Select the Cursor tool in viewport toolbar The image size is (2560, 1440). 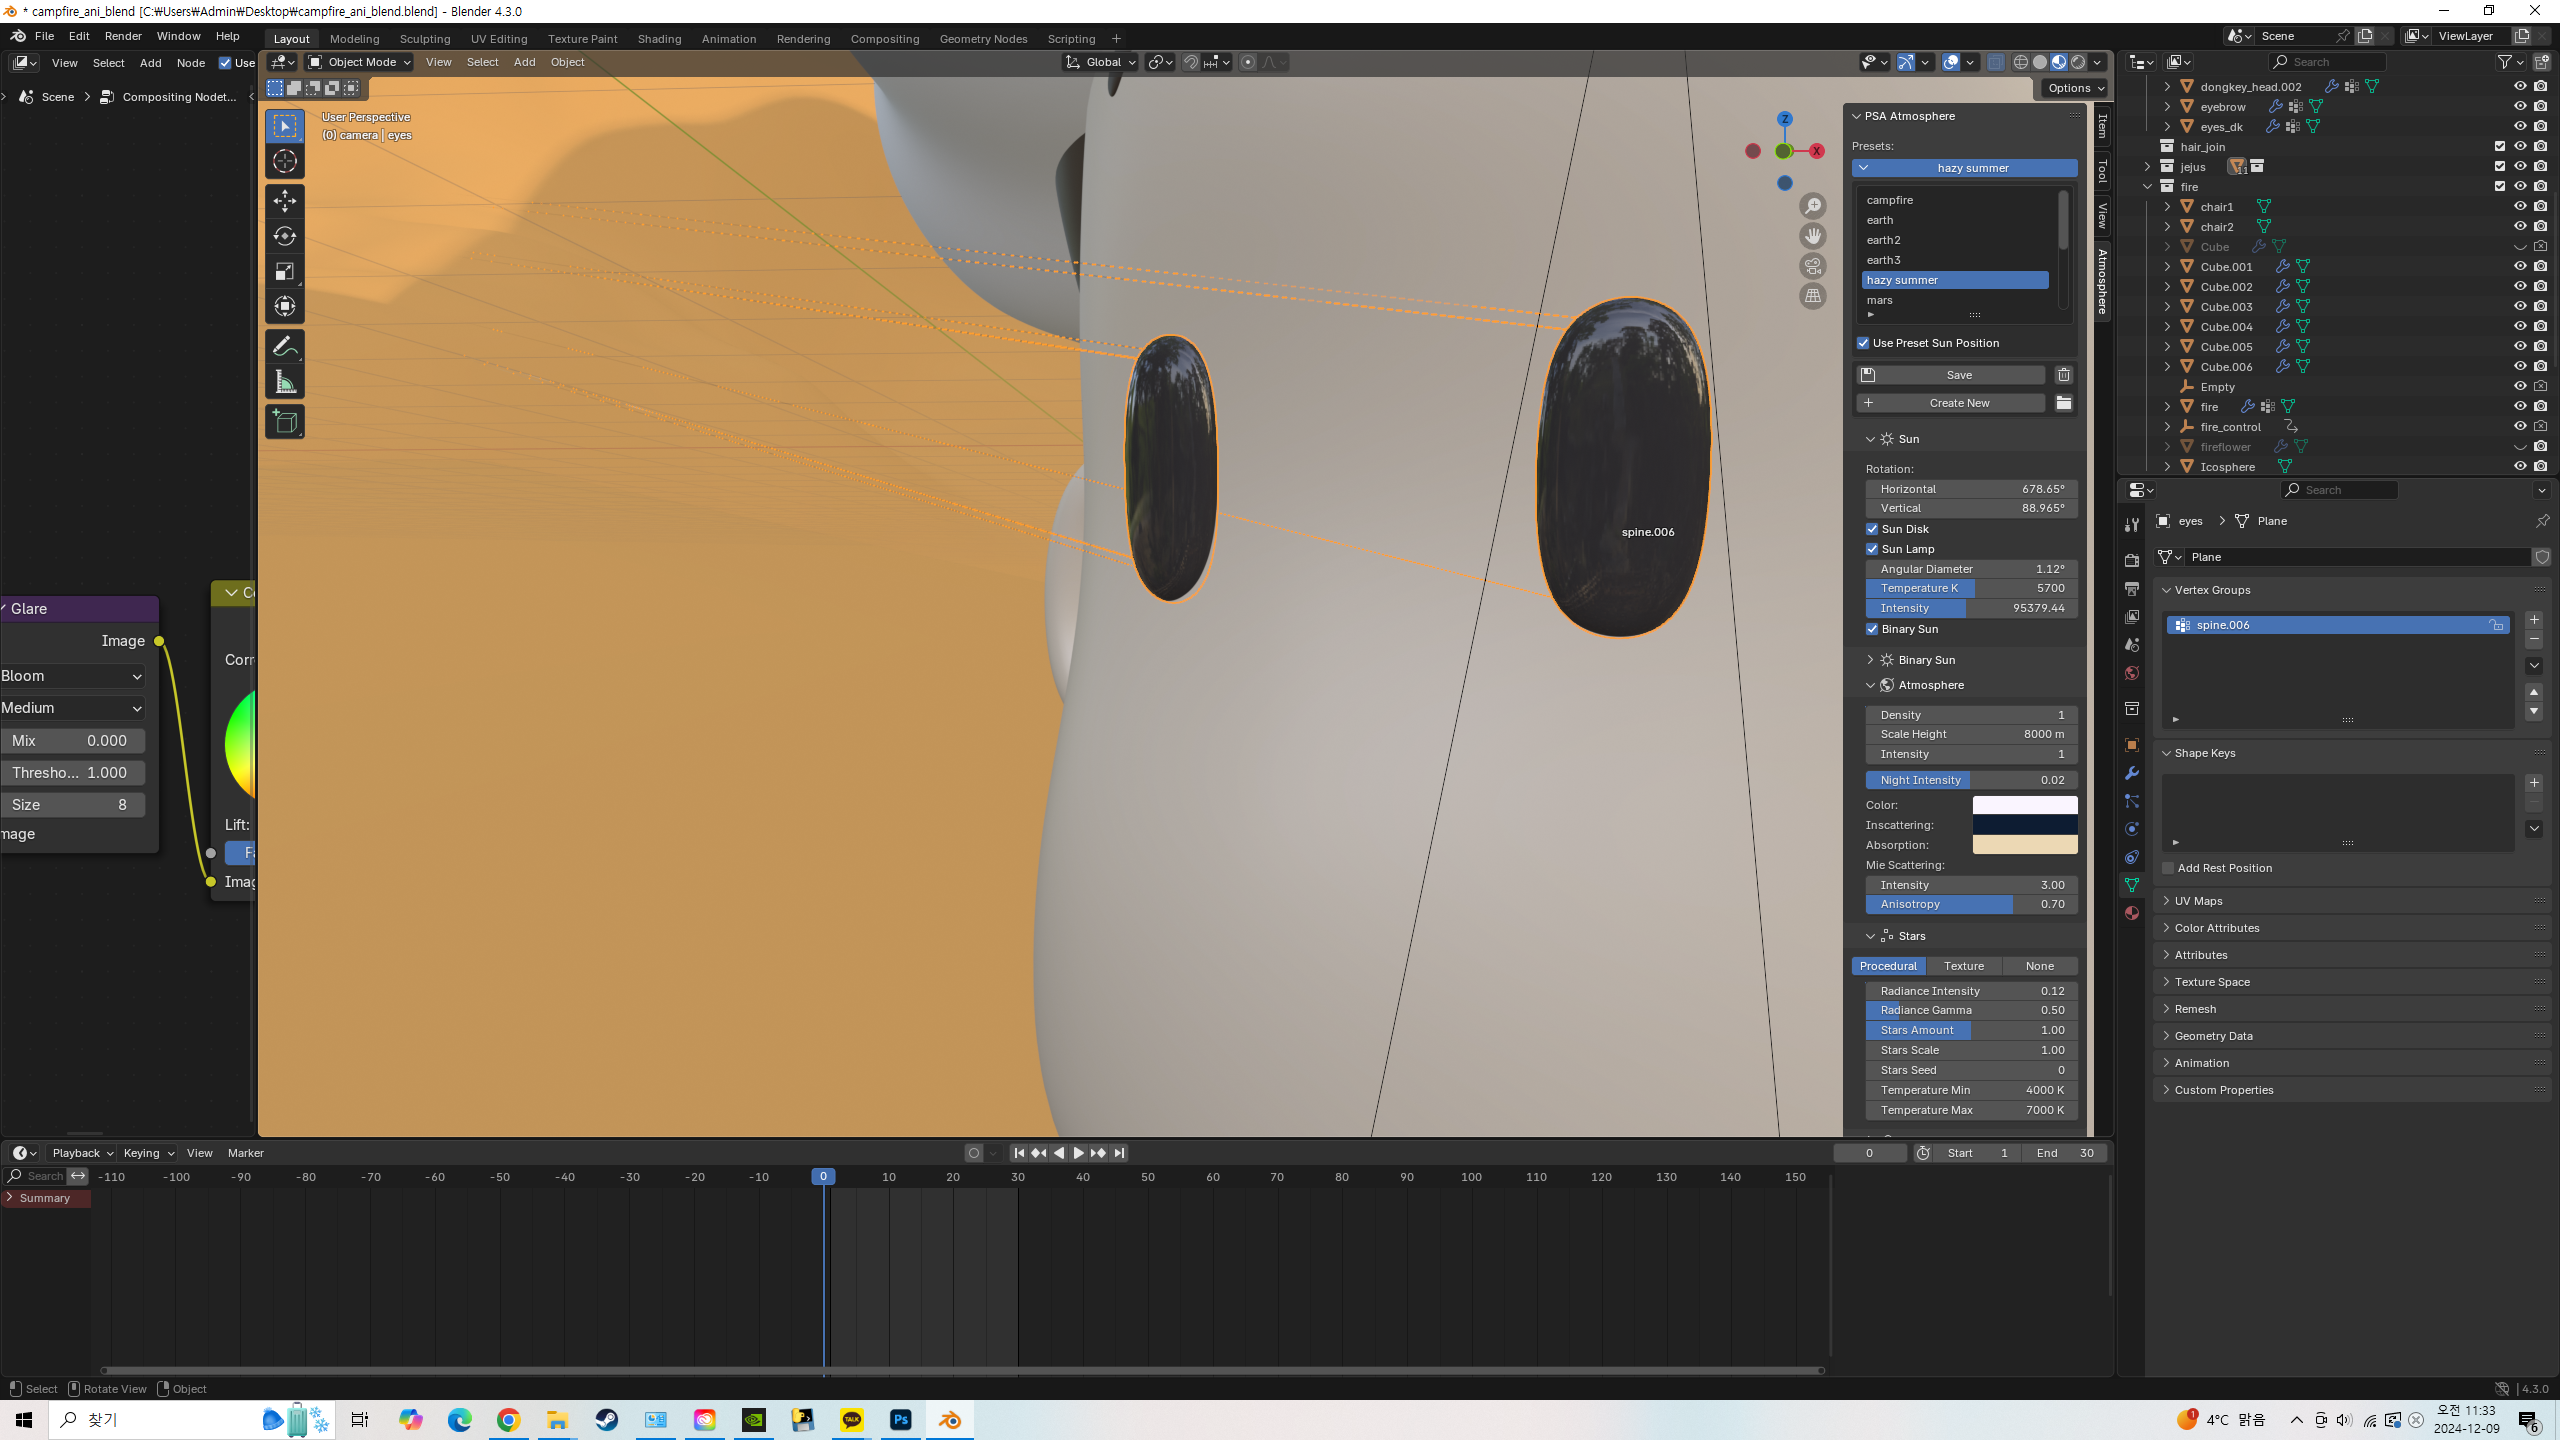(x=285, y=161)
